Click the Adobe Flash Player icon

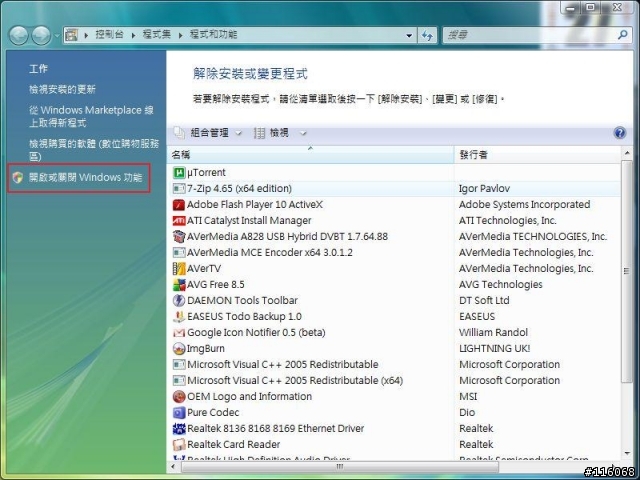click(179, 204)
